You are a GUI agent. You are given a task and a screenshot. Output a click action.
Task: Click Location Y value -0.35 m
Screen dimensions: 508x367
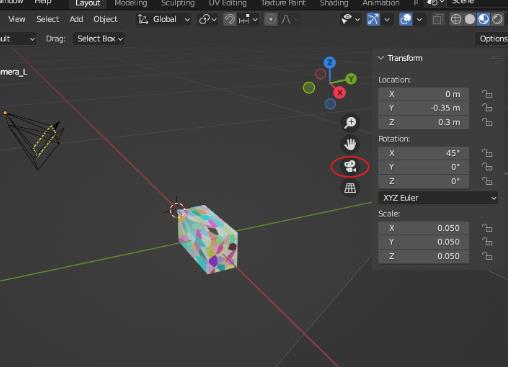tap(423, 108)
